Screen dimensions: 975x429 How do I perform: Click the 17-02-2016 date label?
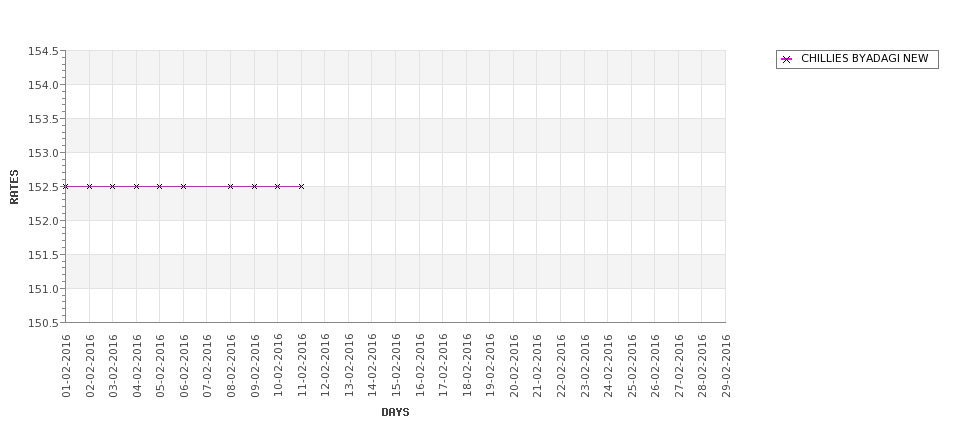443,366
